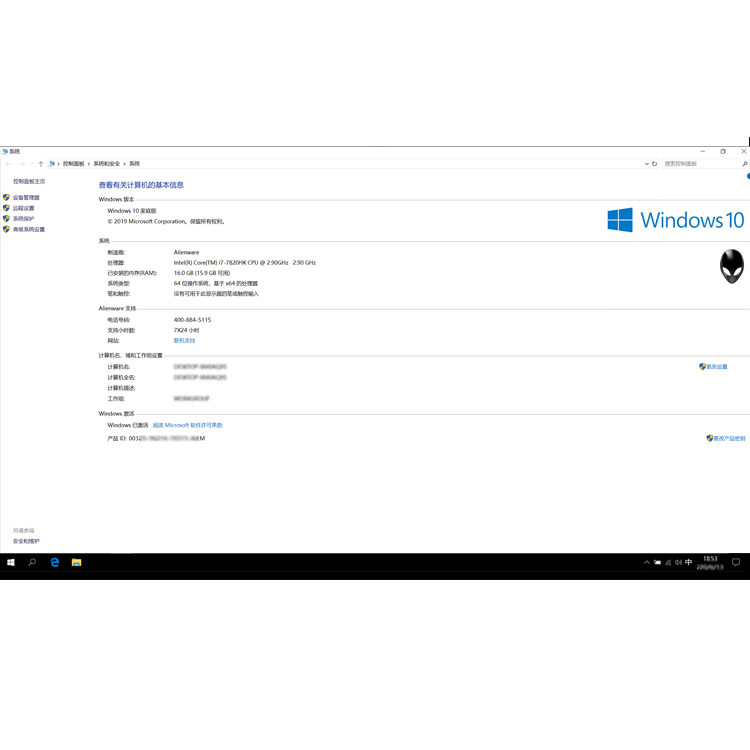
Task: Open the taskbar clock and date
Action: coord(710,562)
